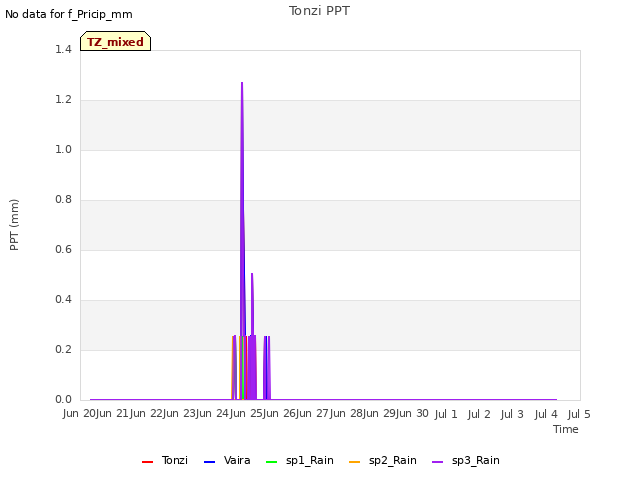Click the second purple peak near 0.5 mm

pyautogui.click(x=252, y=274)
